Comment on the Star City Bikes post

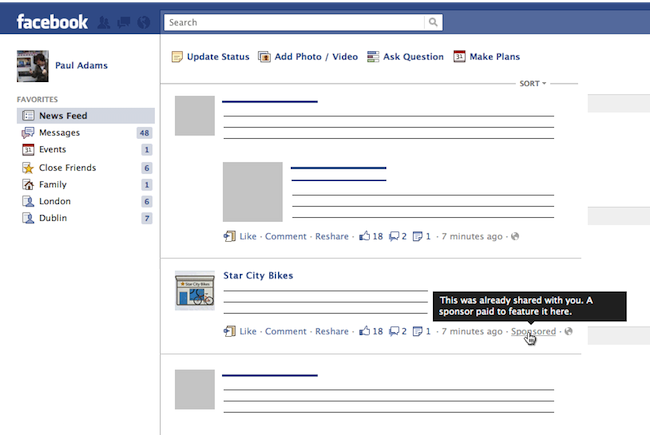point(286,331)
